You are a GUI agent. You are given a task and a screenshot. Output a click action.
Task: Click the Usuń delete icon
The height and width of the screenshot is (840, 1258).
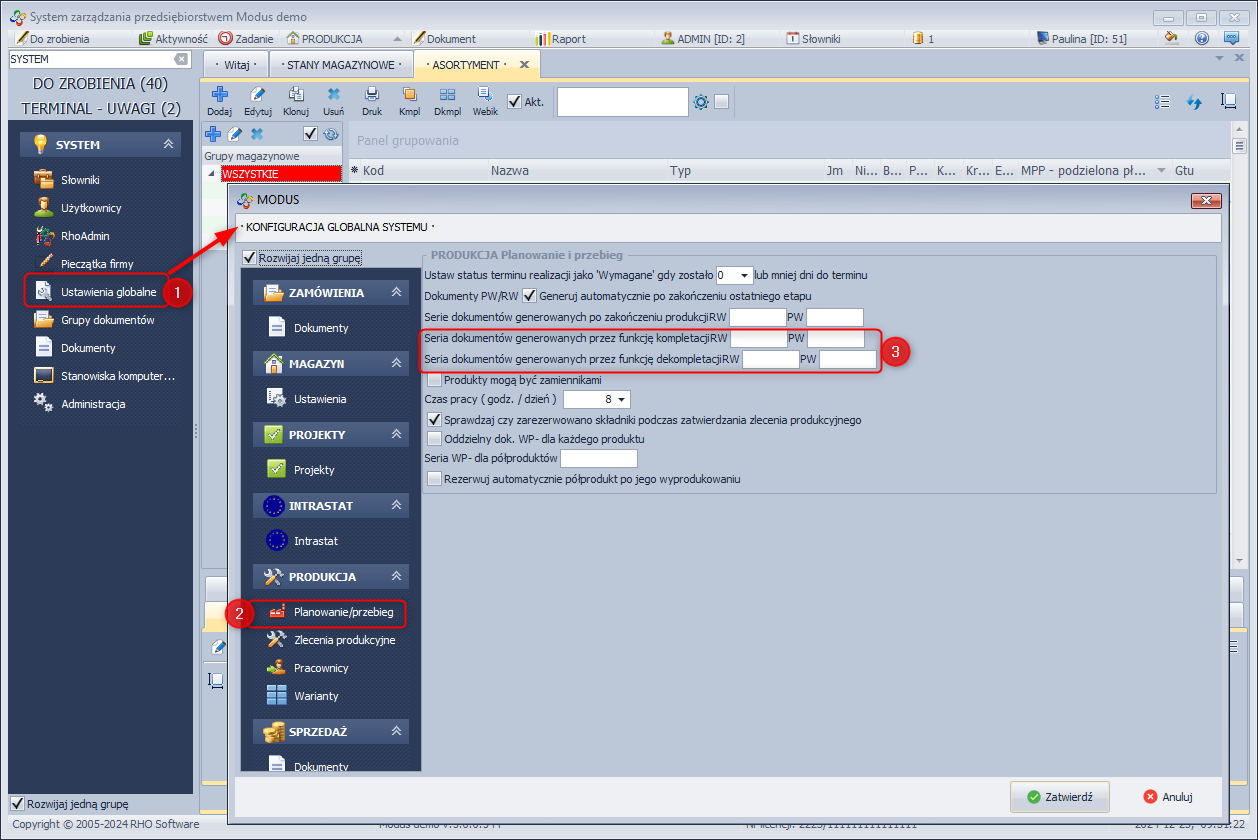point(334,96)
